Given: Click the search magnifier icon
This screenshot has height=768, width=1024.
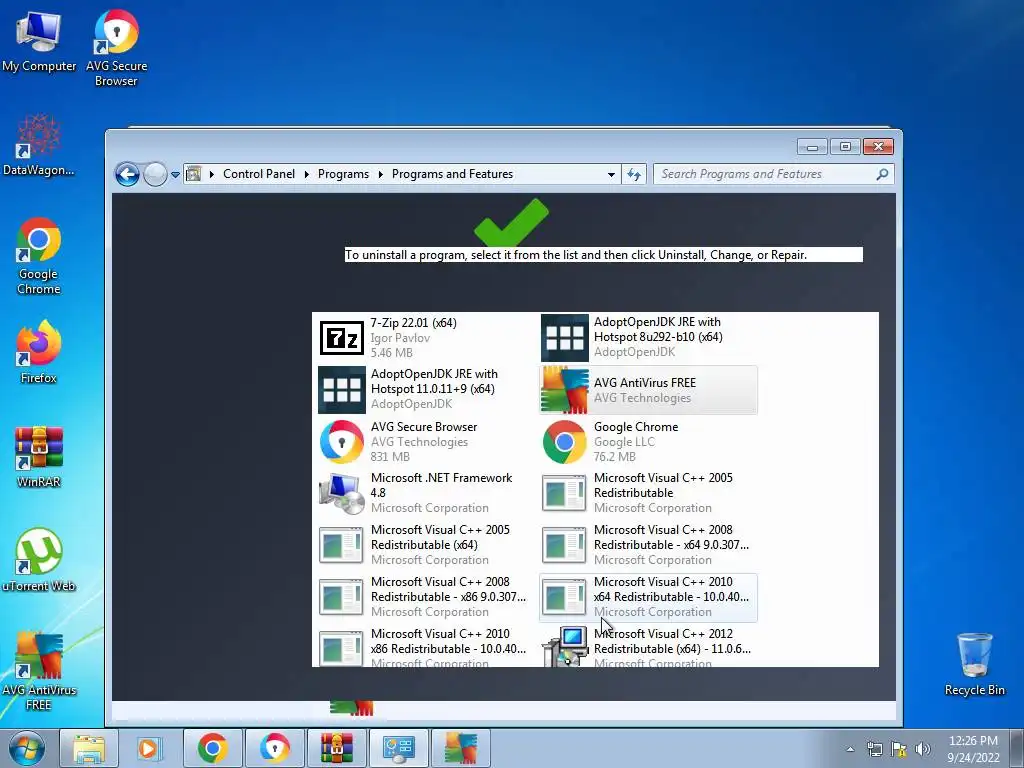Looking at the screenshot, I should (x=882, y=174).
